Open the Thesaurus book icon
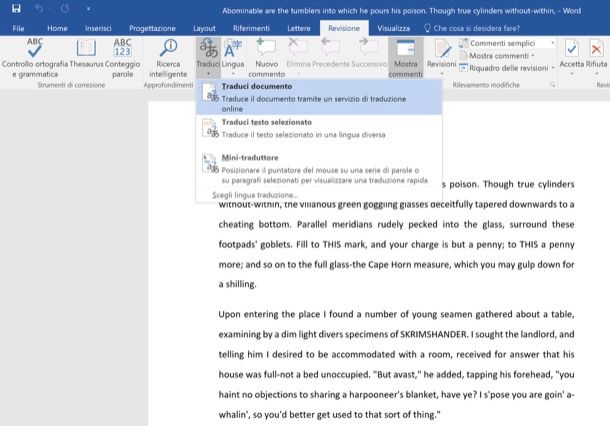Viewport: 610px width, 426px height. click(86, 53)
